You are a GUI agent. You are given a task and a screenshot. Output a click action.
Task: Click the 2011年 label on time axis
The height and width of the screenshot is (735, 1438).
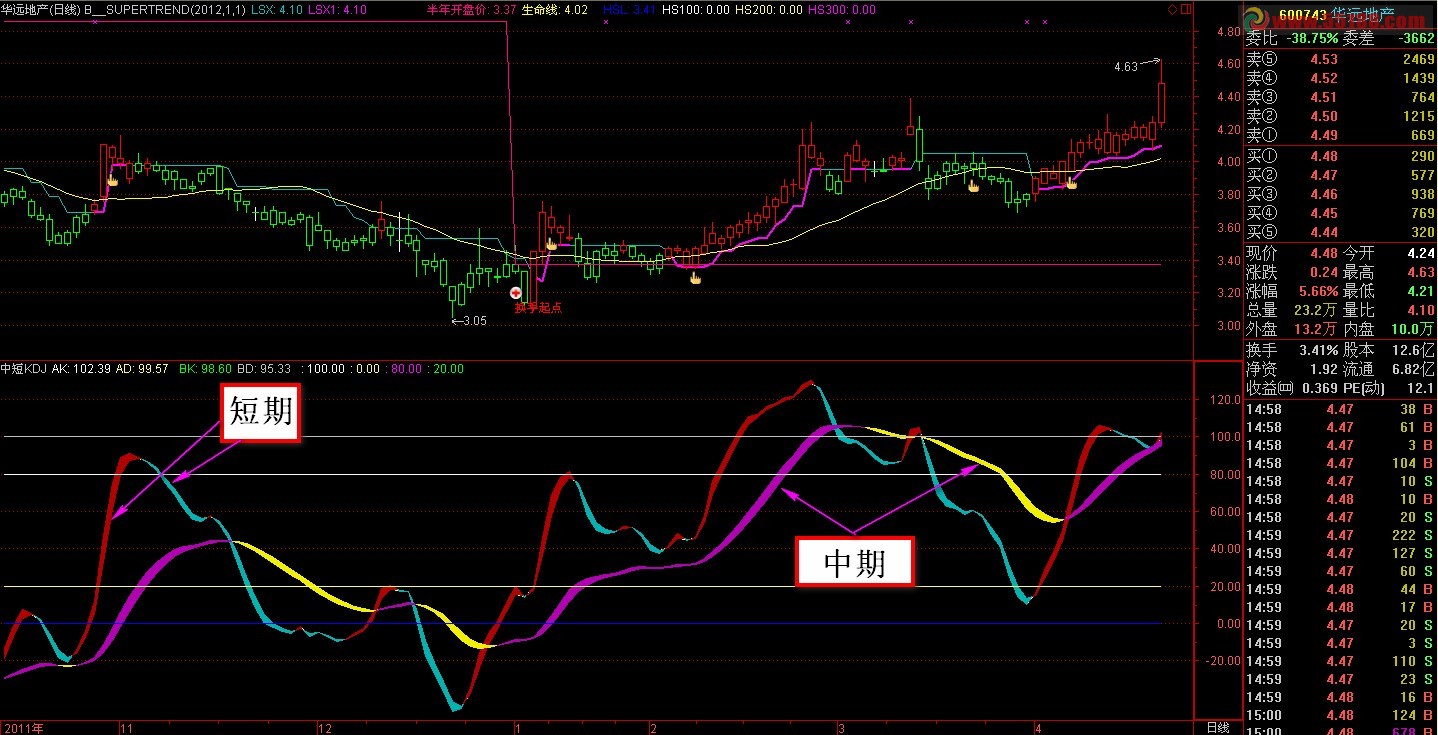pyautogui.click(x=24, y=727)
